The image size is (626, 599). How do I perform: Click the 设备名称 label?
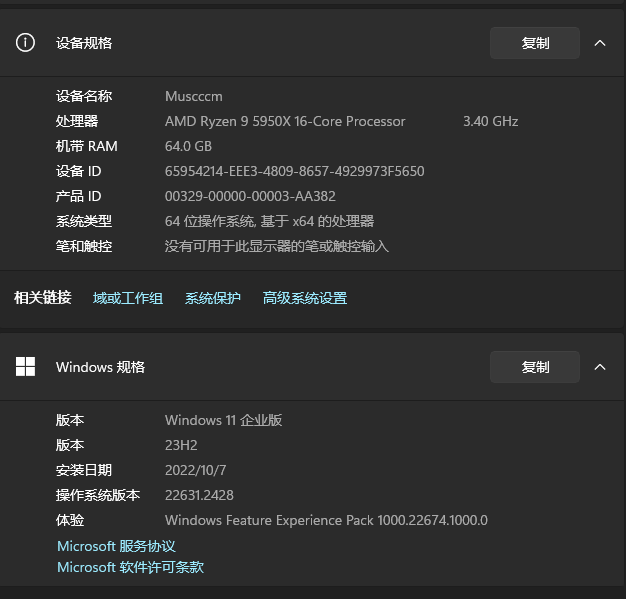[x=84, y=96]
